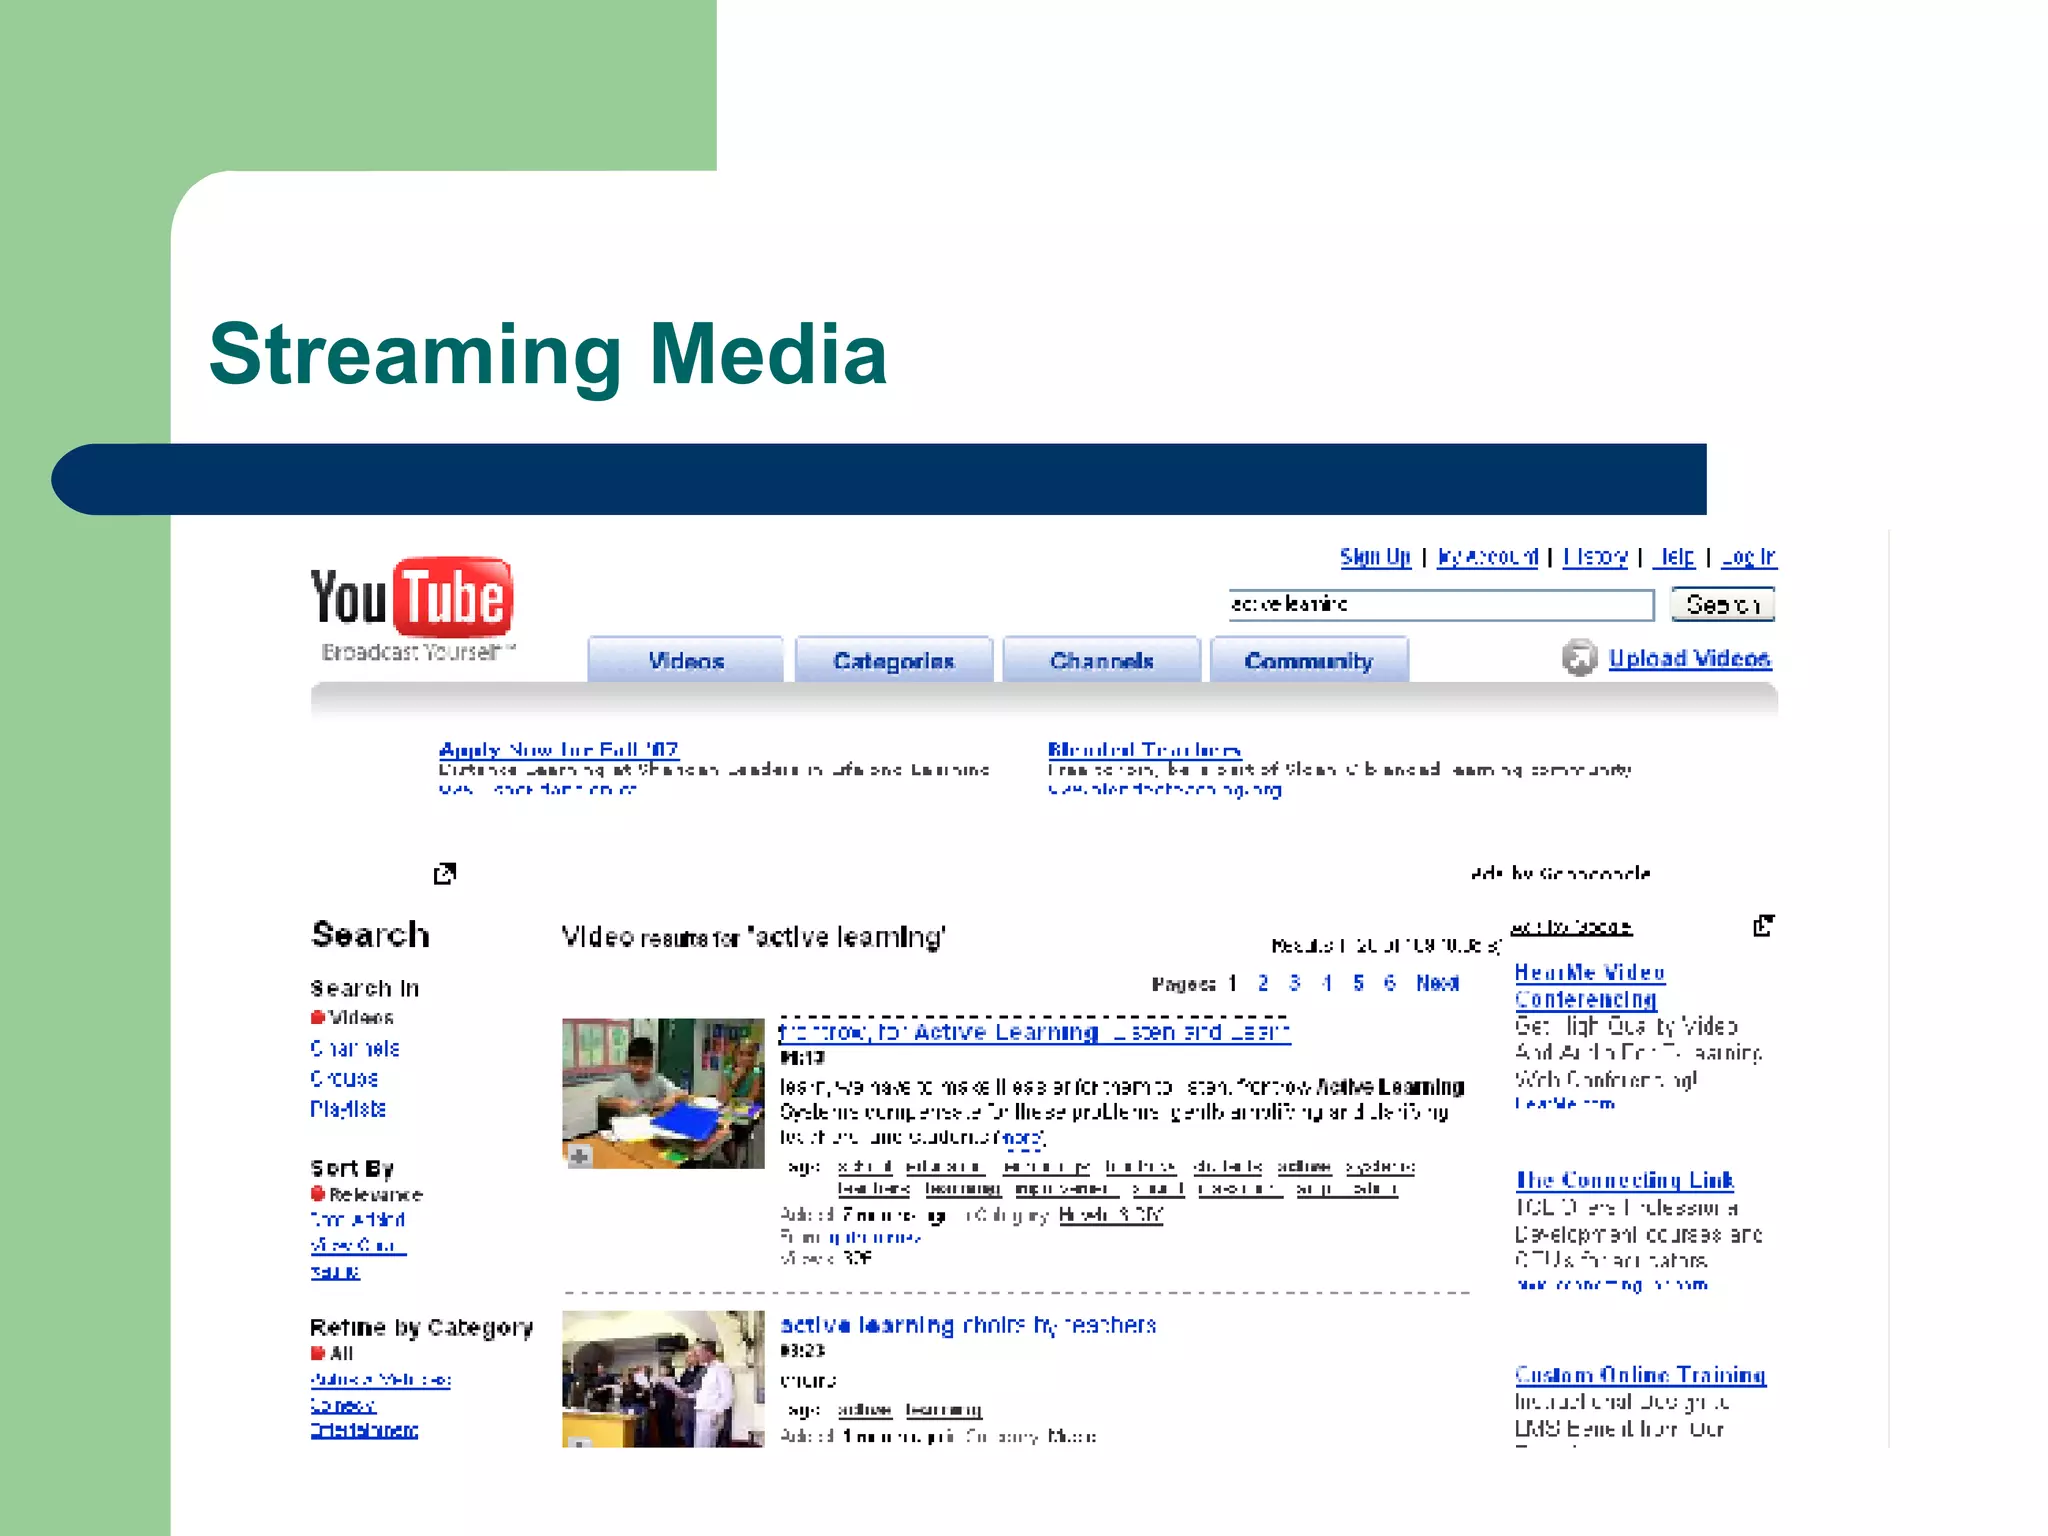
Task: Open the Blended Teachers ad link
Action: (1145, 749)
